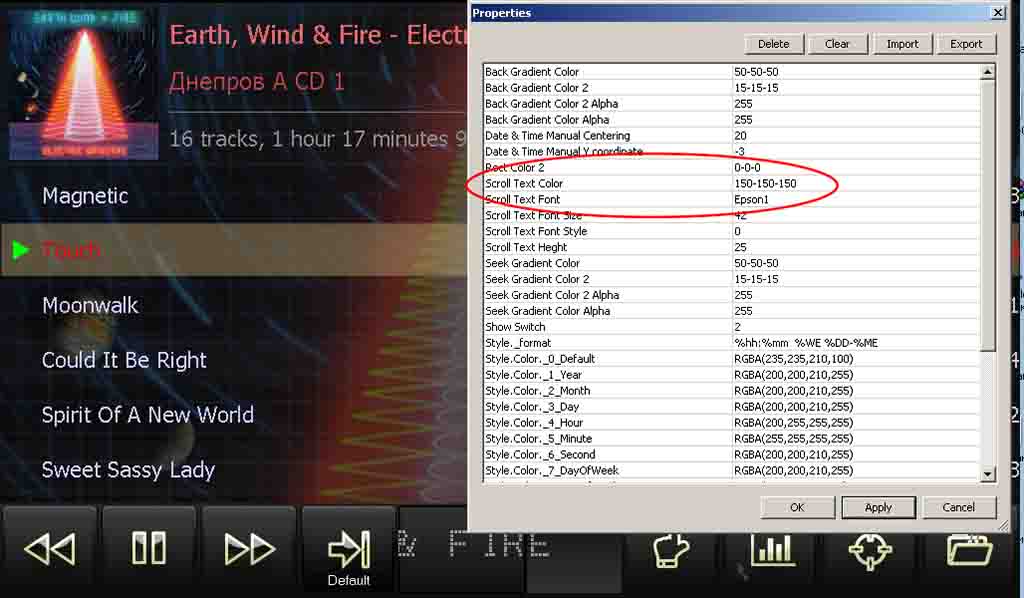Click the crosshair target icon
1024x598 pixels.
(x=870, y=550)
